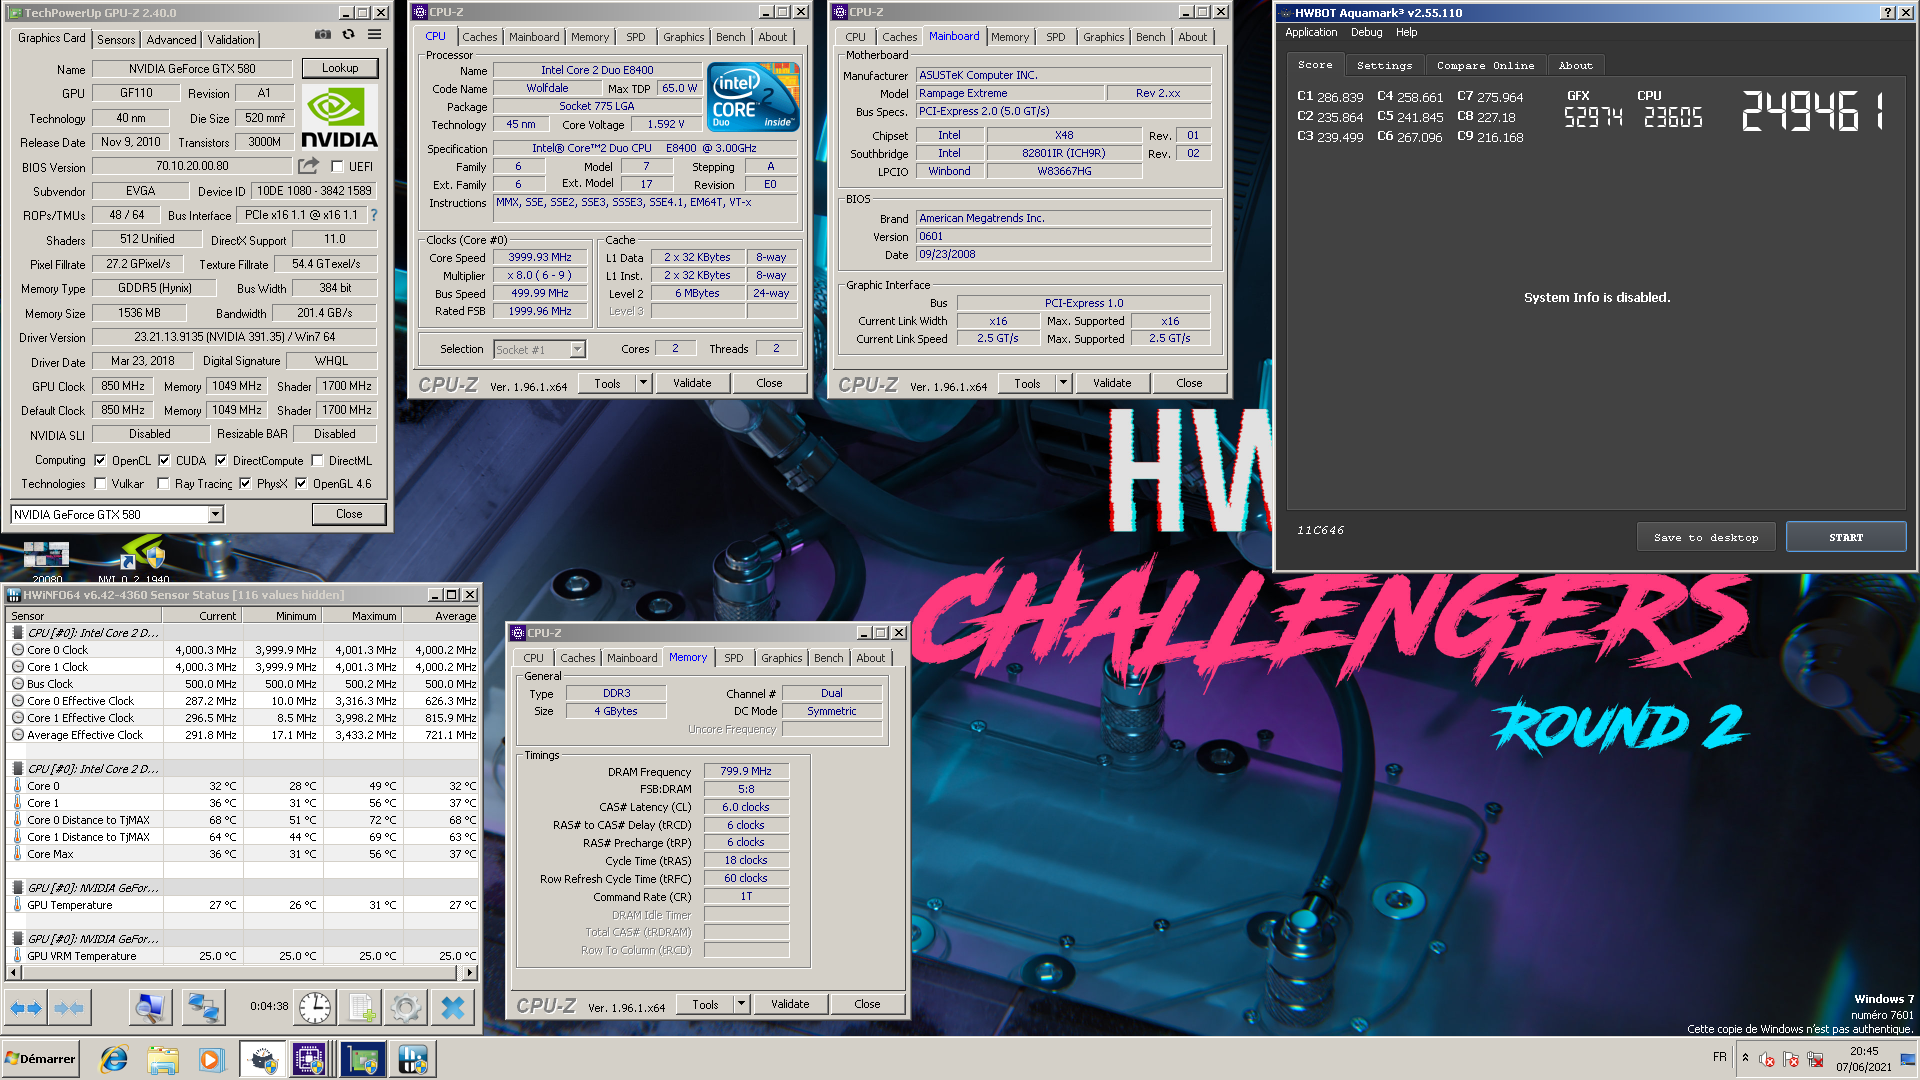Select the SPD tab in the CPU-Z Memory window
Viewport: 1920px width, 1080px height.
coord(734,658)
